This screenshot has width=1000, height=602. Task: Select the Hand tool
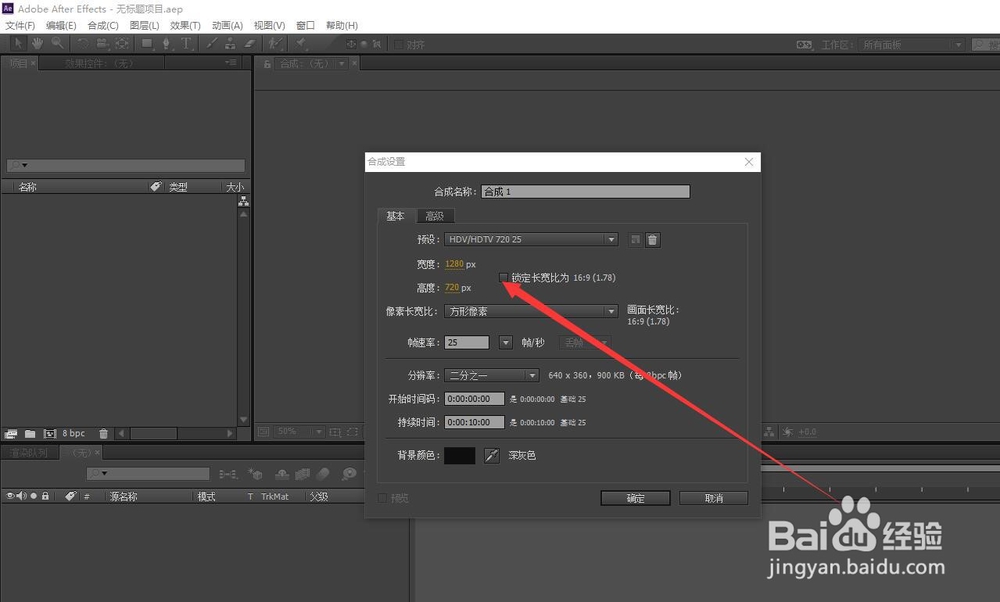tap(38, 43)
